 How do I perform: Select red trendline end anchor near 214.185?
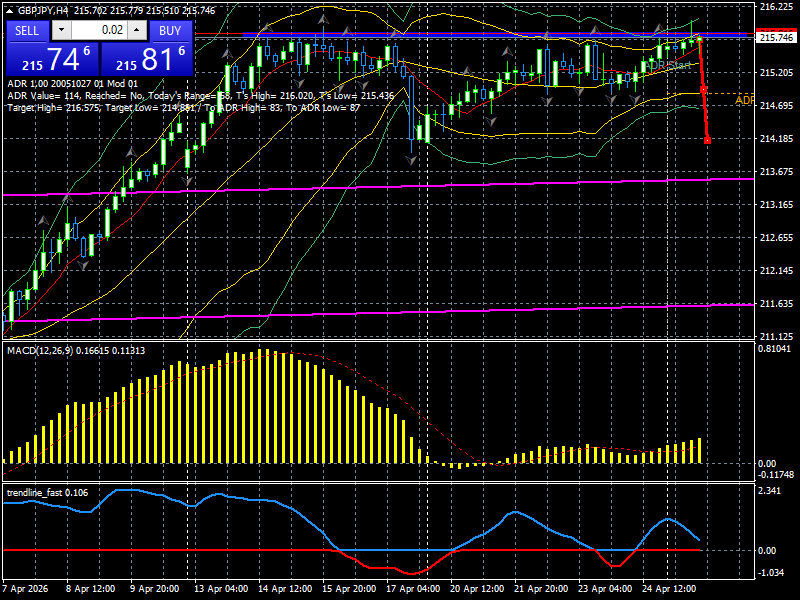[x=707, y=140]
